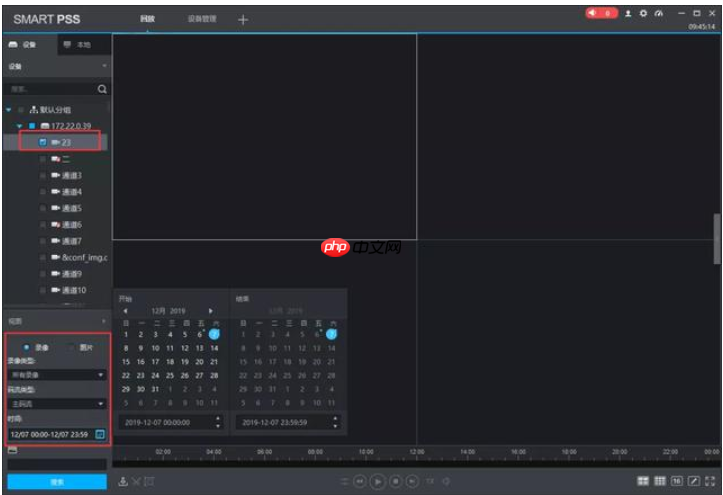Open the custom layout edit icon

tap(693, 481)
